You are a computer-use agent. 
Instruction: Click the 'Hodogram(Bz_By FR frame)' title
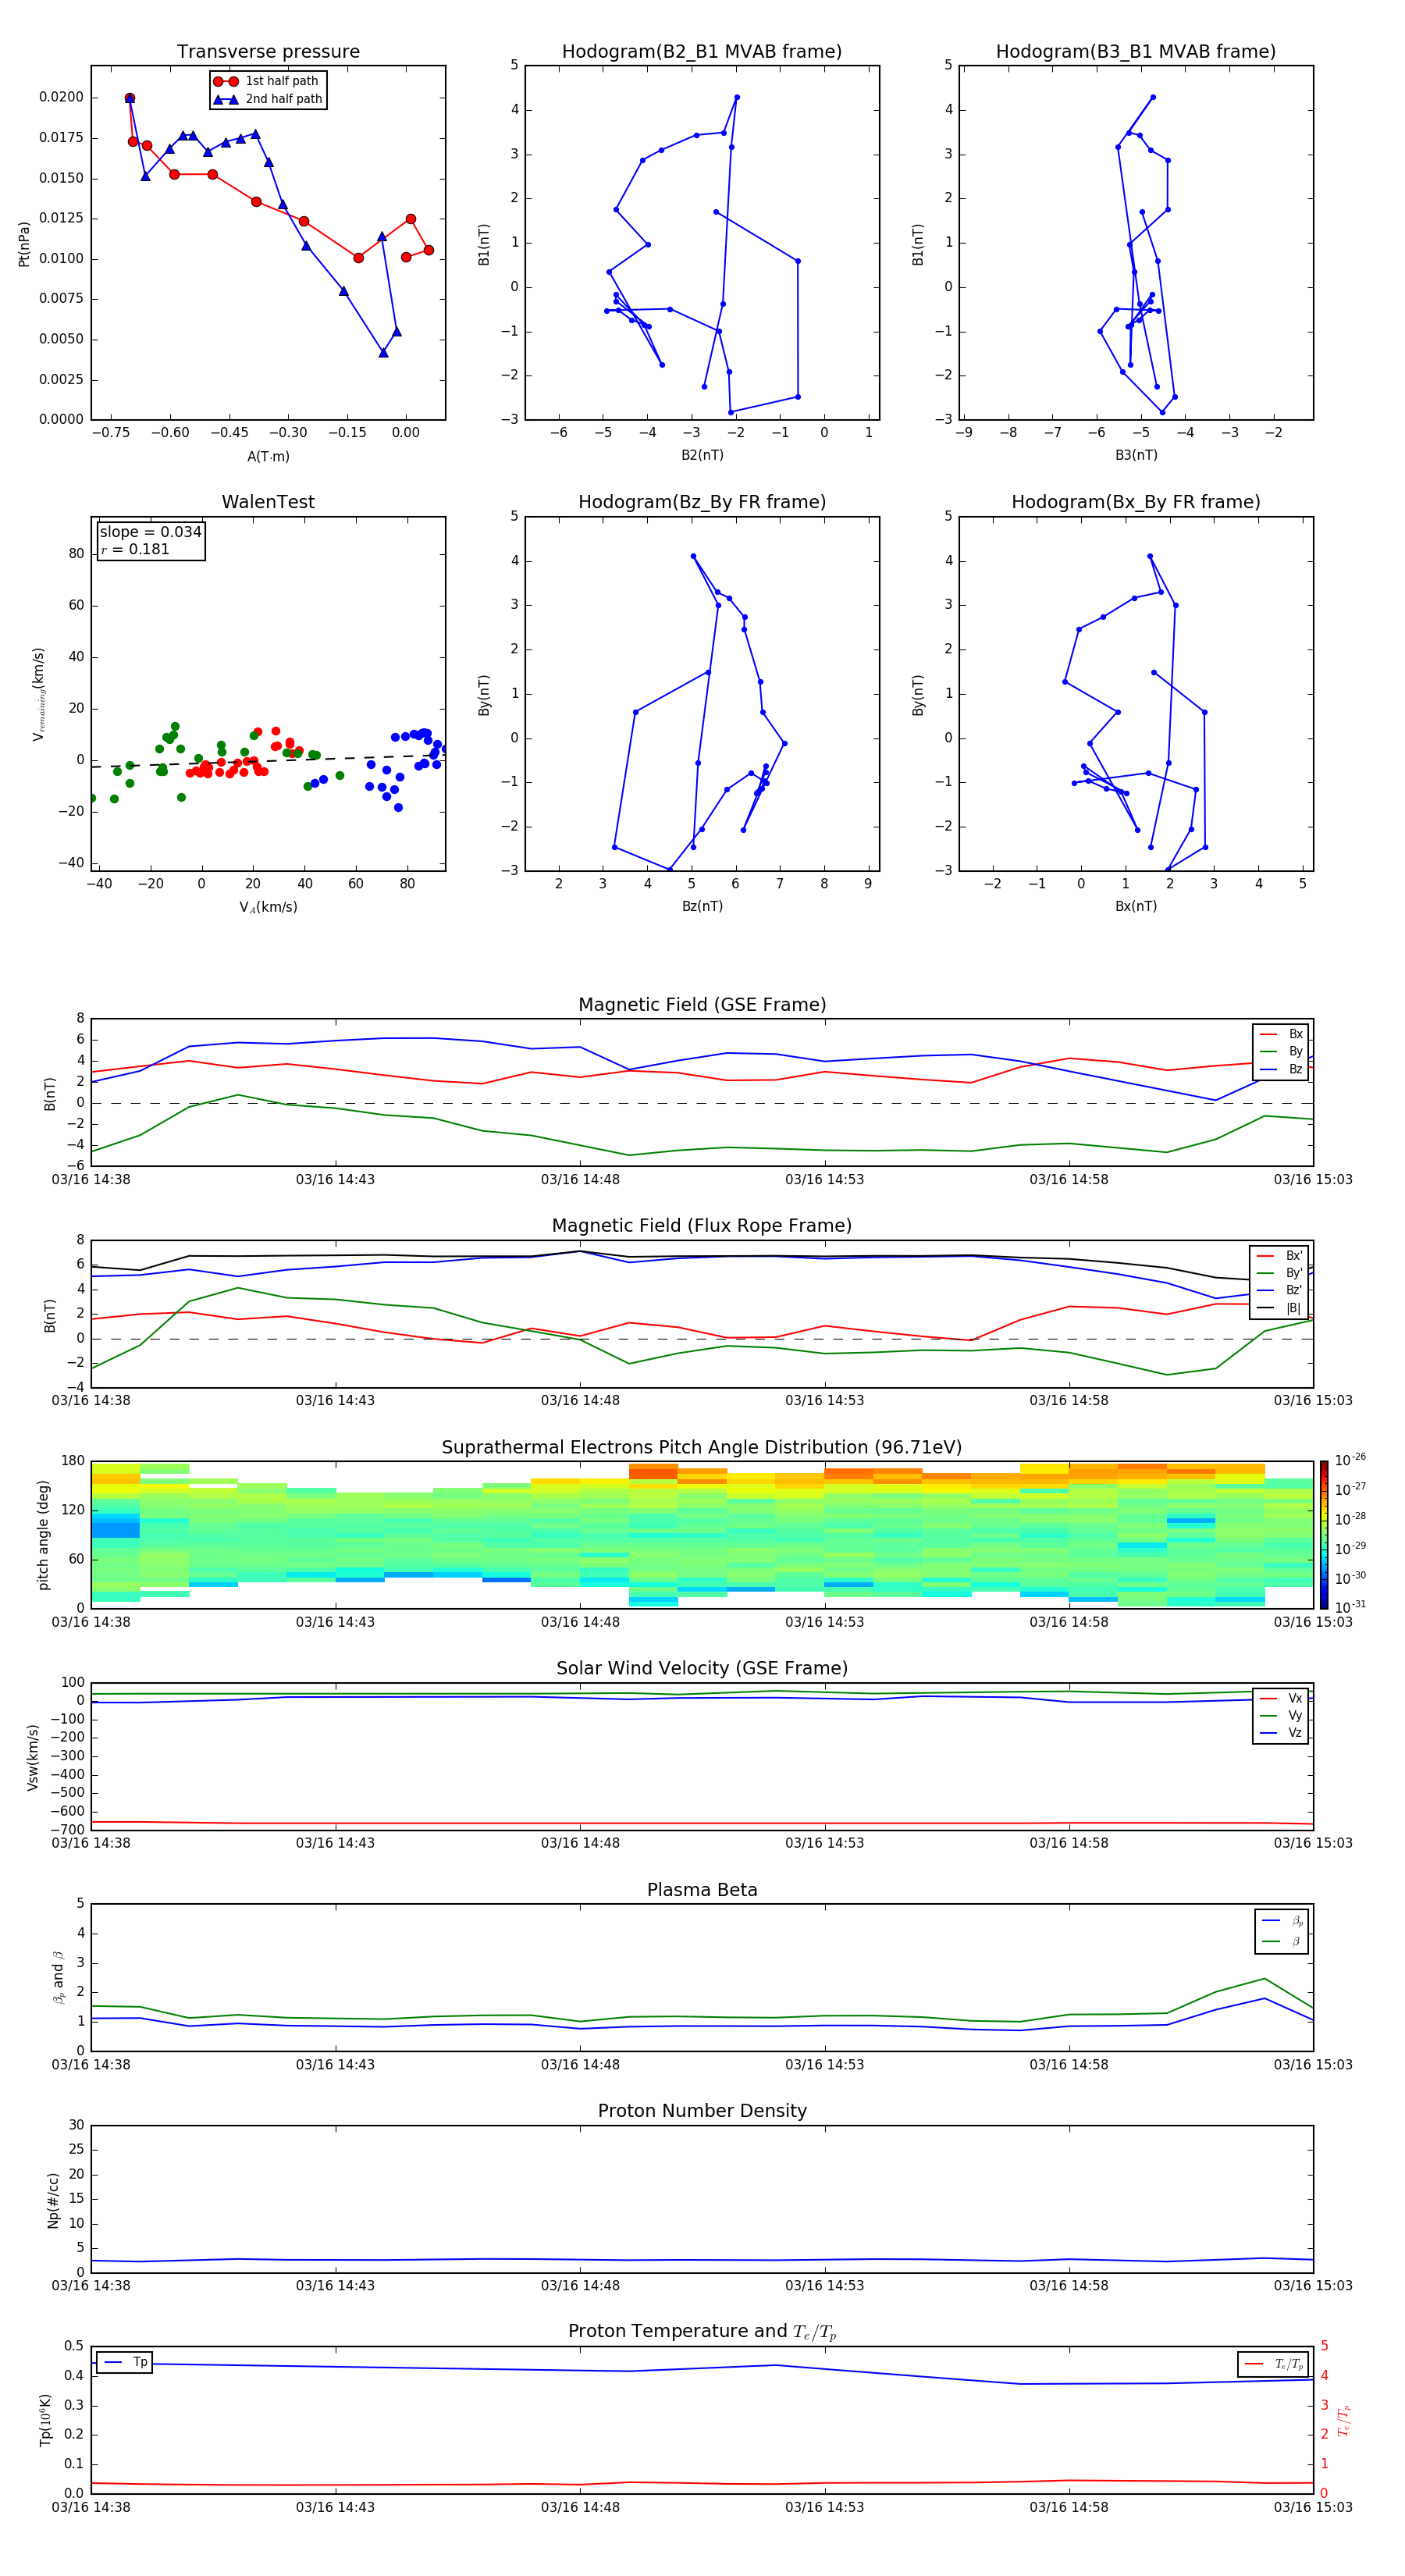702,502
